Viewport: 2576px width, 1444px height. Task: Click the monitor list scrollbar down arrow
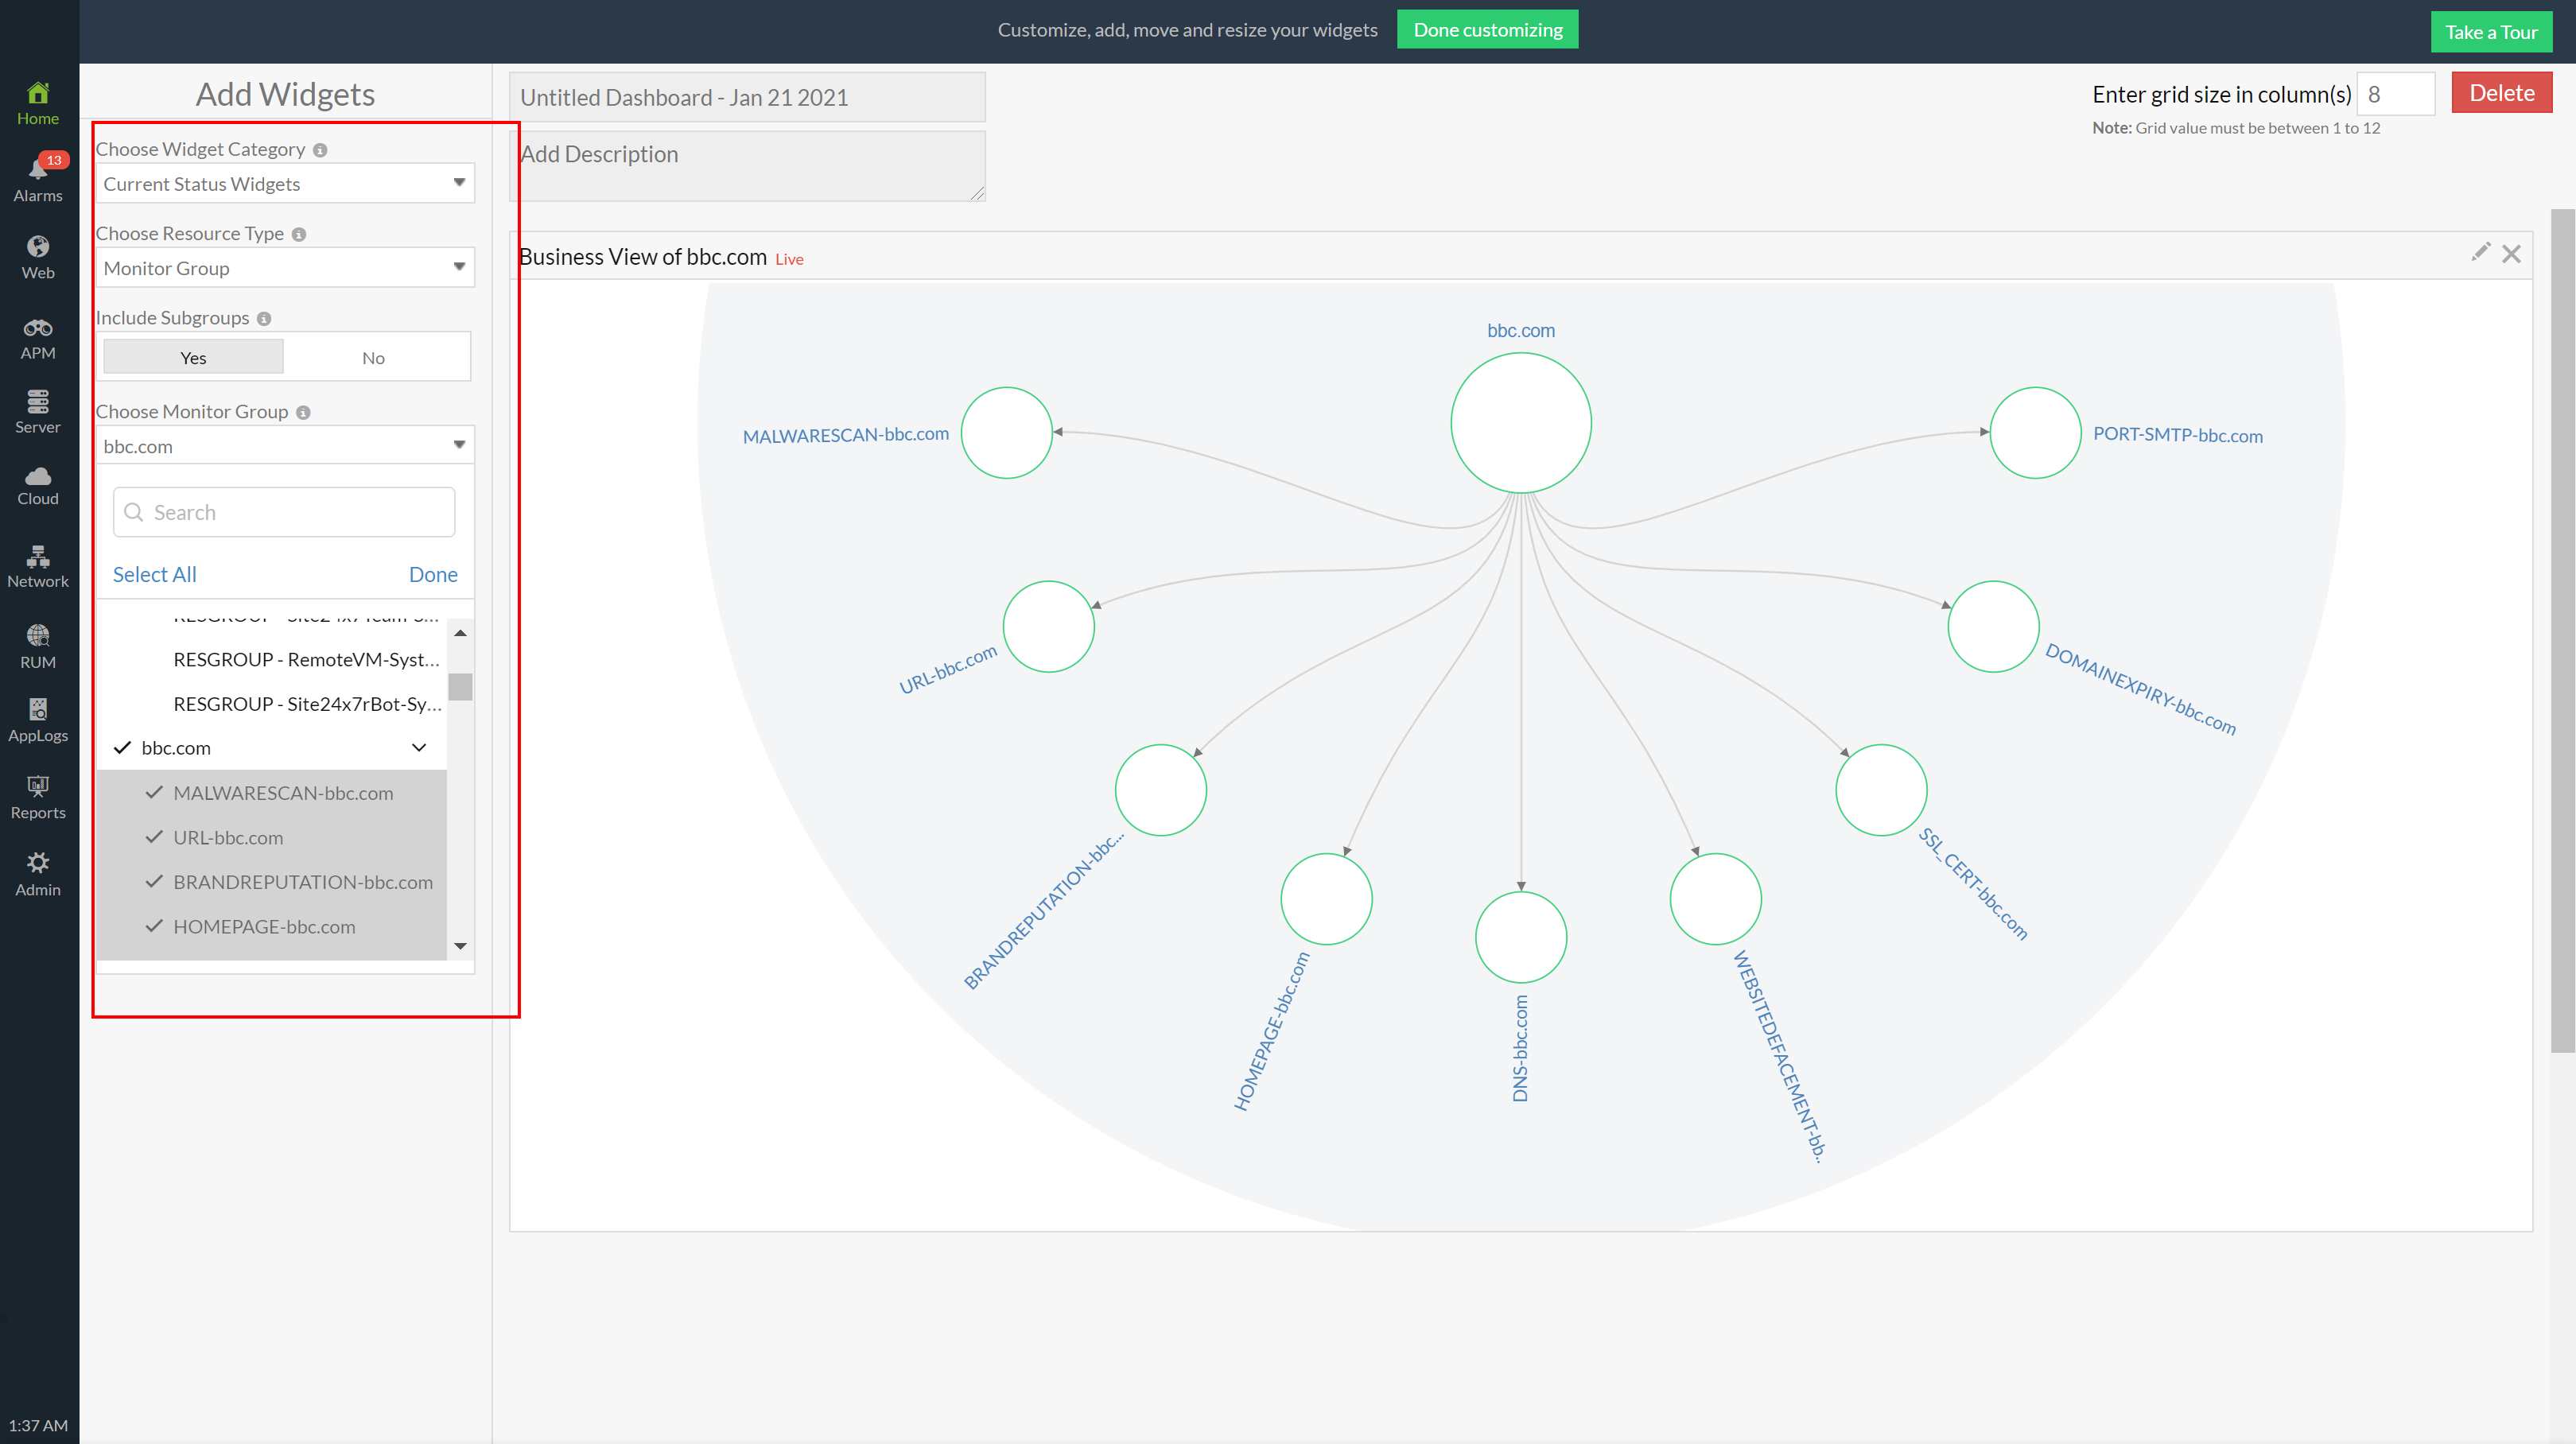point(460,946)
